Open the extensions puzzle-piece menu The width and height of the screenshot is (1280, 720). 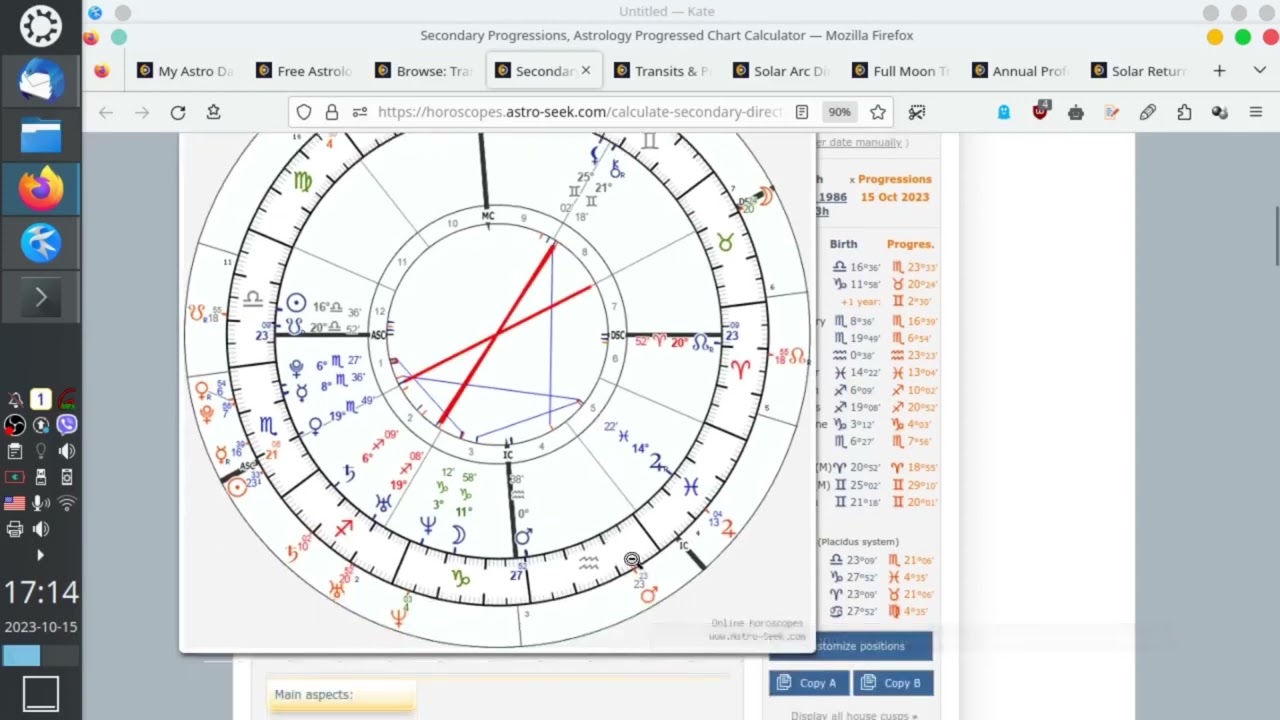(x=1184, y=112)
